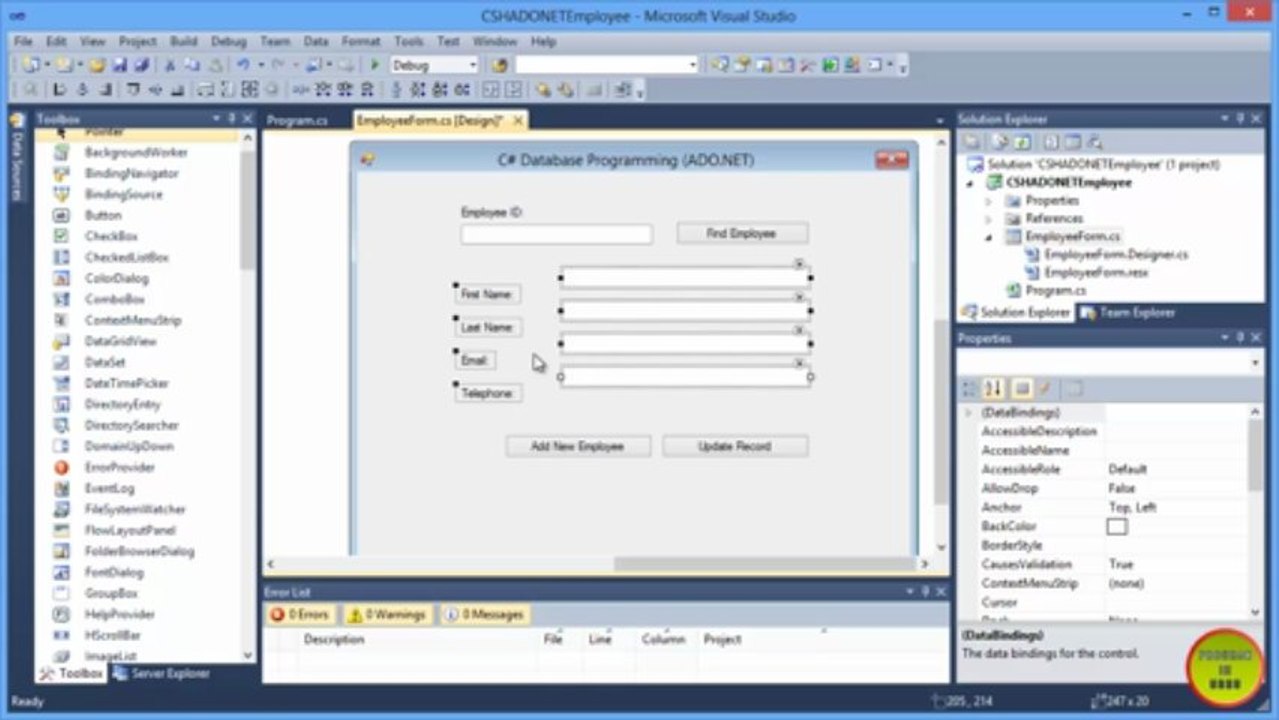Click the Copy icon in the toolbar
This screenshot has width=1279, height=720.
191,65
